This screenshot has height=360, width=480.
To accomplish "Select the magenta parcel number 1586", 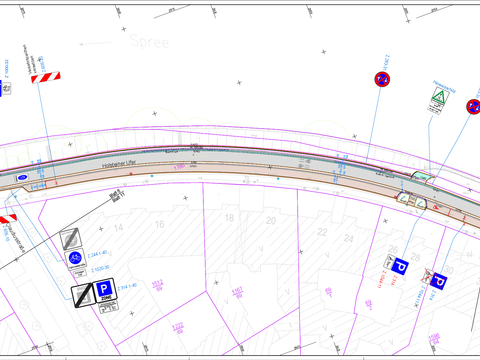I will point(434,338).
